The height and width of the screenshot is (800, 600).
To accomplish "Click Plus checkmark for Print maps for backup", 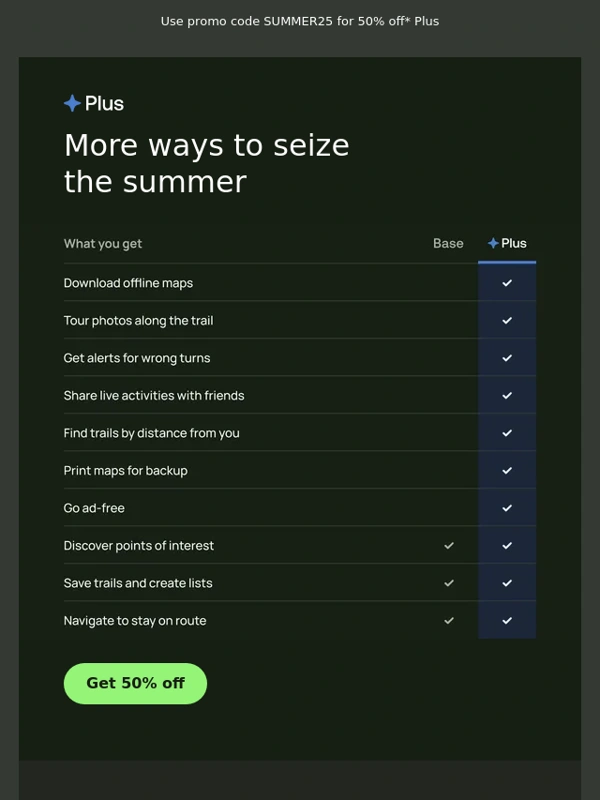I will point(507,470).
